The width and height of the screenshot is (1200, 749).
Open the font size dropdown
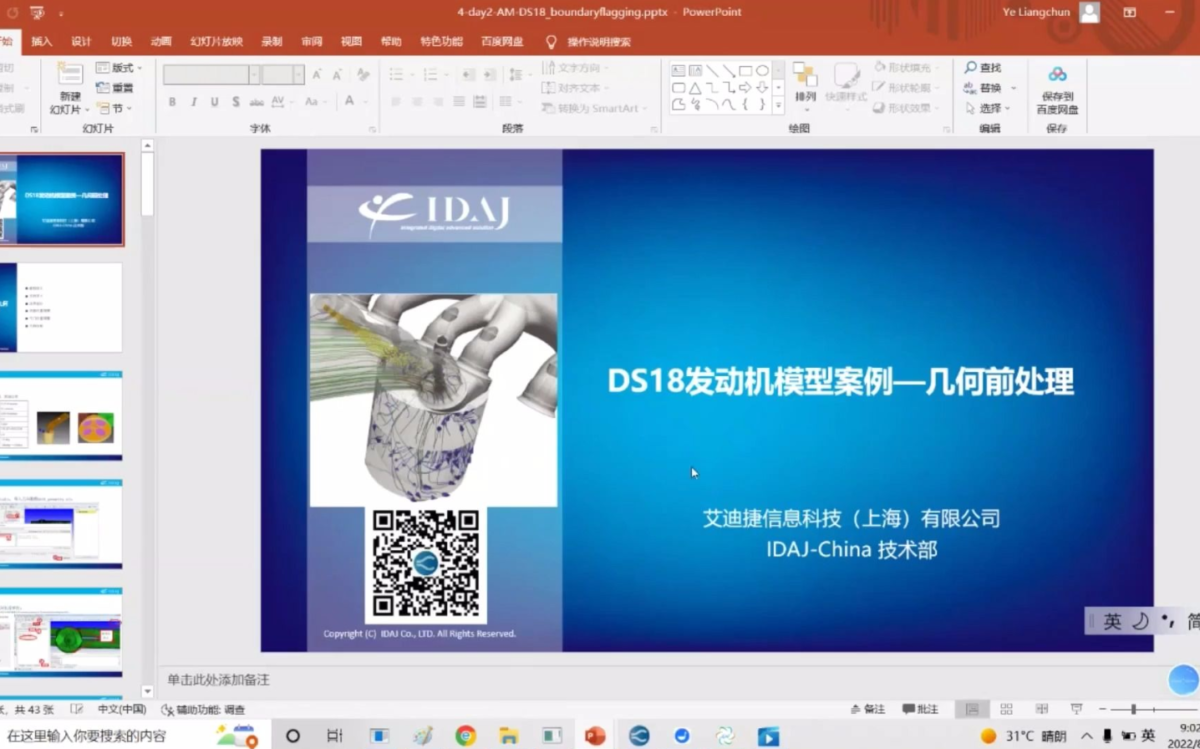299,75
